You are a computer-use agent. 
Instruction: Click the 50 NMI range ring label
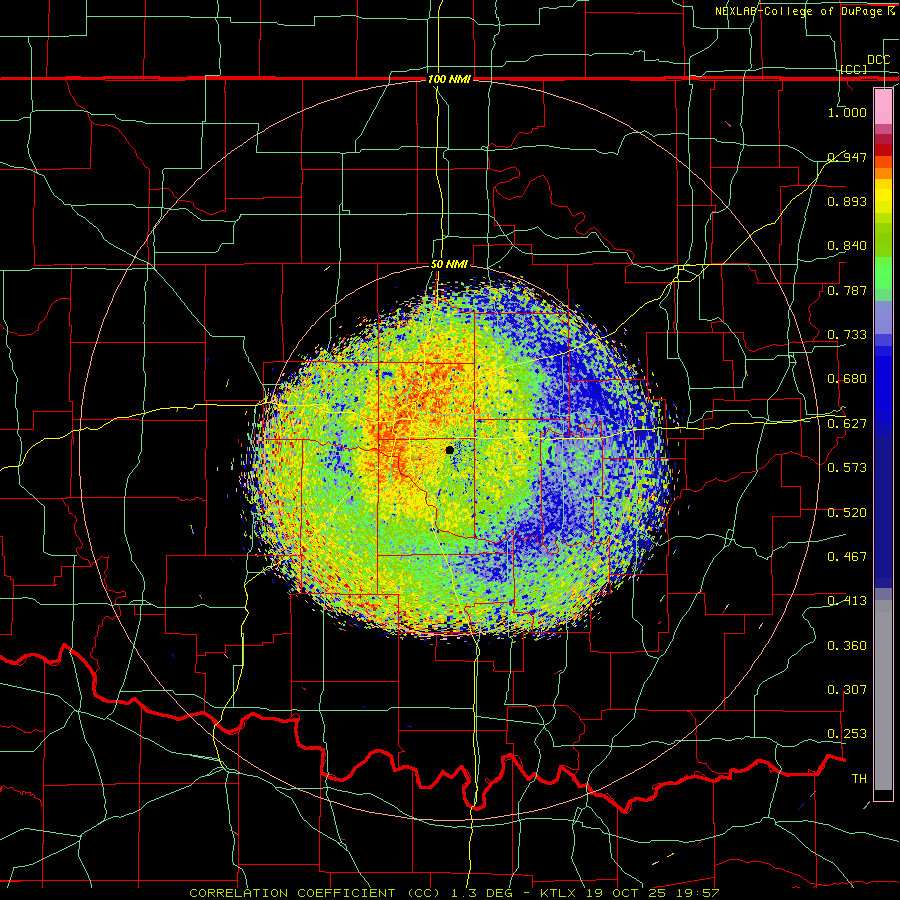449,265
